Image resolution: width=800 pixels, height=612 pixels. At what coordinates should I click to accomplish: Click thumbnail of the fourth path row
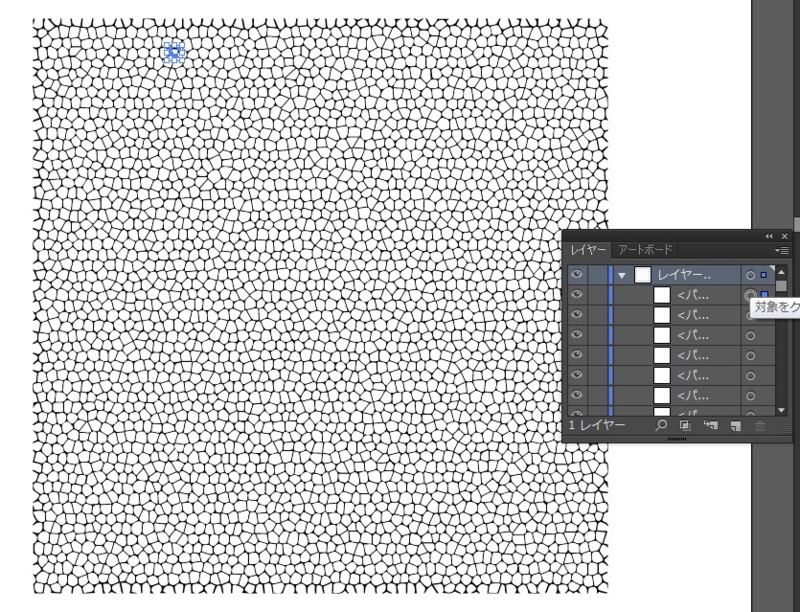pyautogui.click(x=662, y=355)
